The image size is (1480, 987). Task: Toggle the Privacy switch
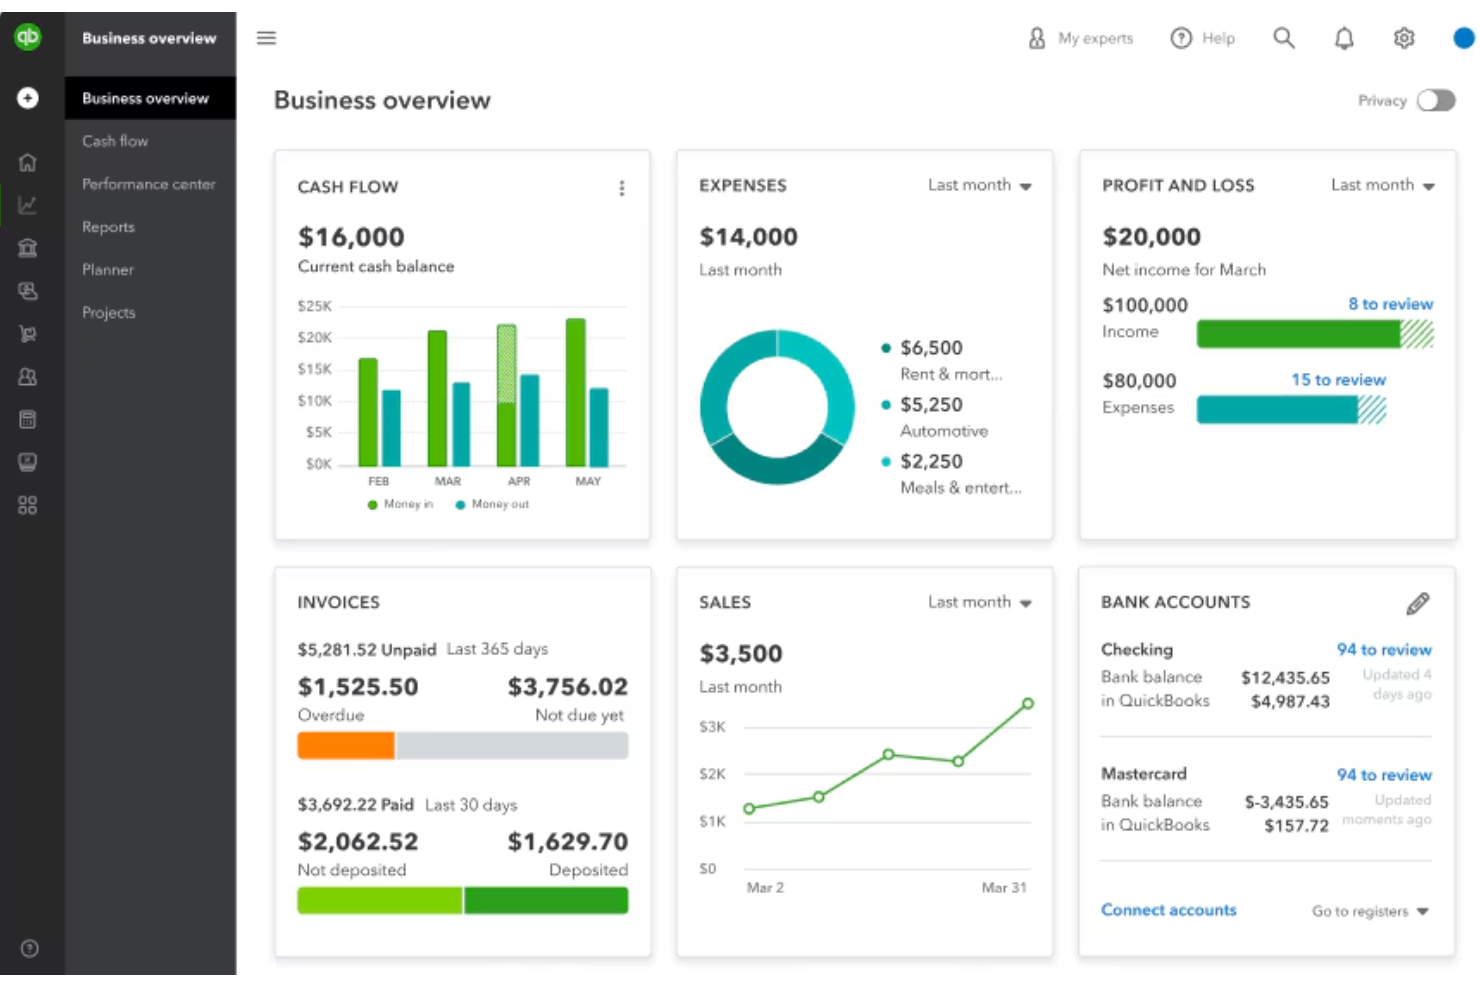point(1436,100)
